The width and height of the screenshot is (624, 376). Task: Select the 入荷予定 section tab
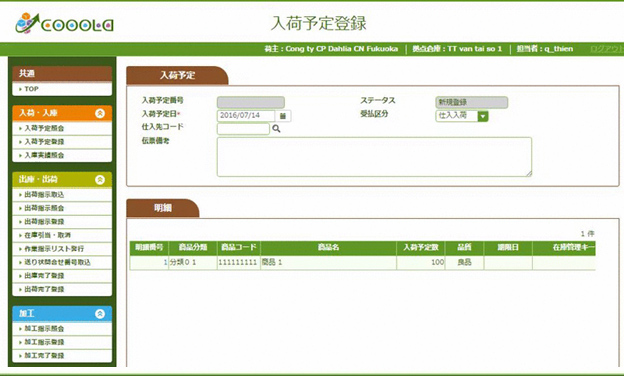coord(177,75)
